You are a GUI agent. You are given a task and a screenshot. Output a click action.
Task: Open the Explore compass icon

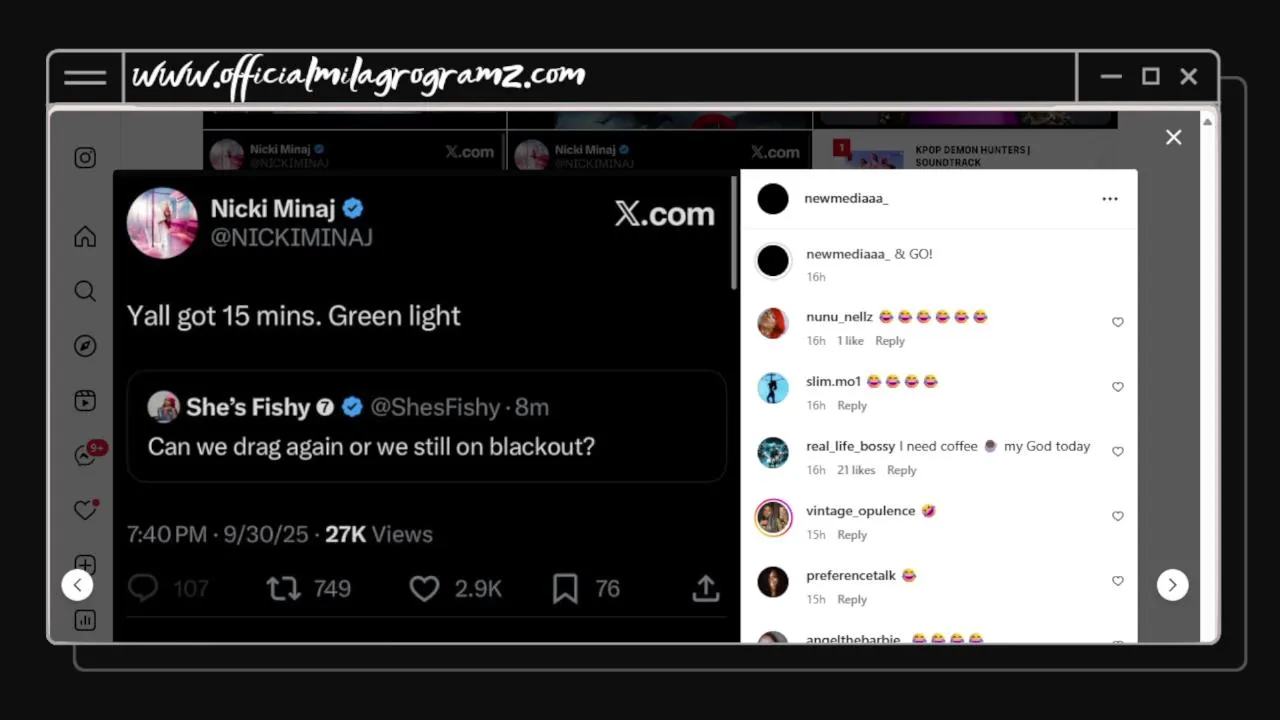[85, 346]
